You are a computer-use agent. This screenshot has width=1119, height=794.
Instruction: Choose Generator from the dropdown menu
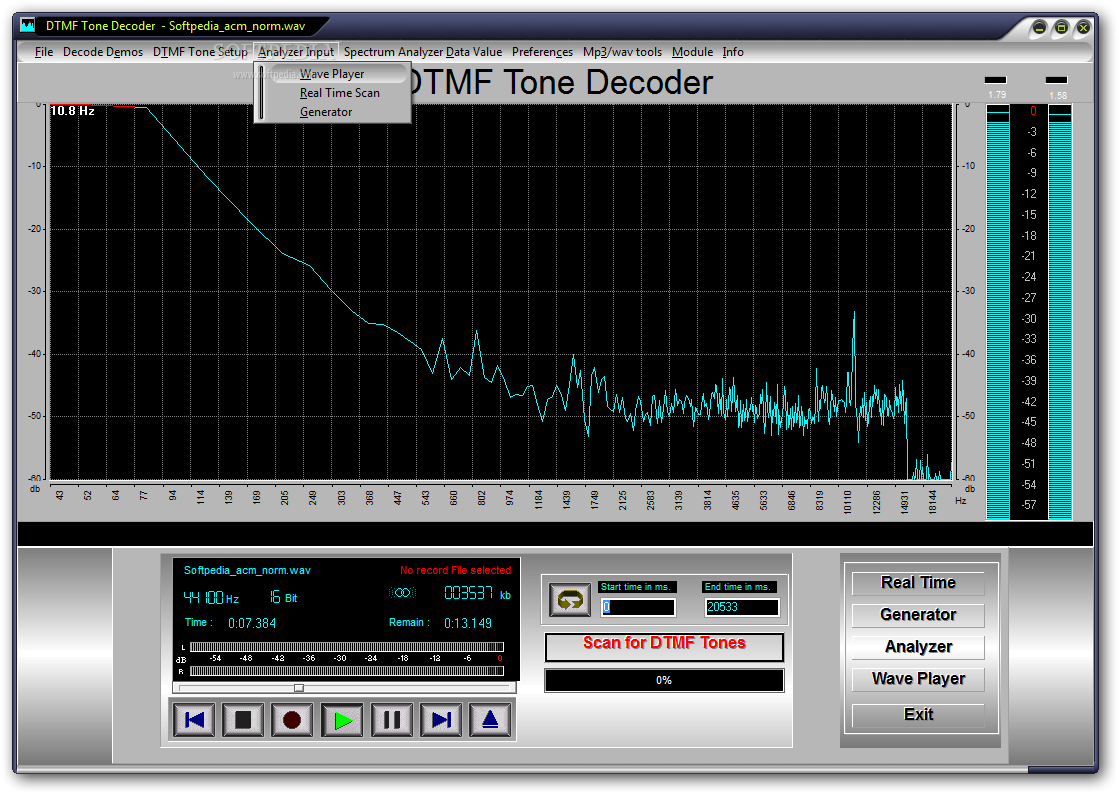click(x=326, y=112)
